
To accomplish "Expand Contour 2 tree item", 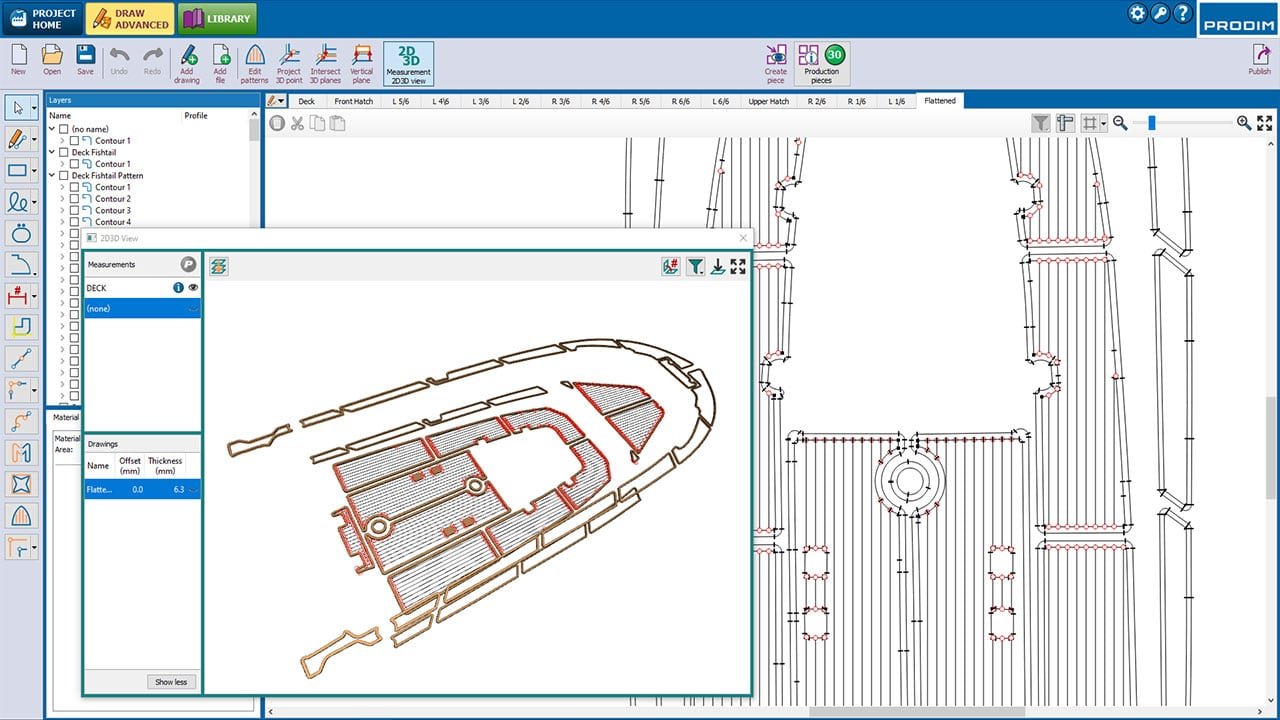I will point(63,199).
